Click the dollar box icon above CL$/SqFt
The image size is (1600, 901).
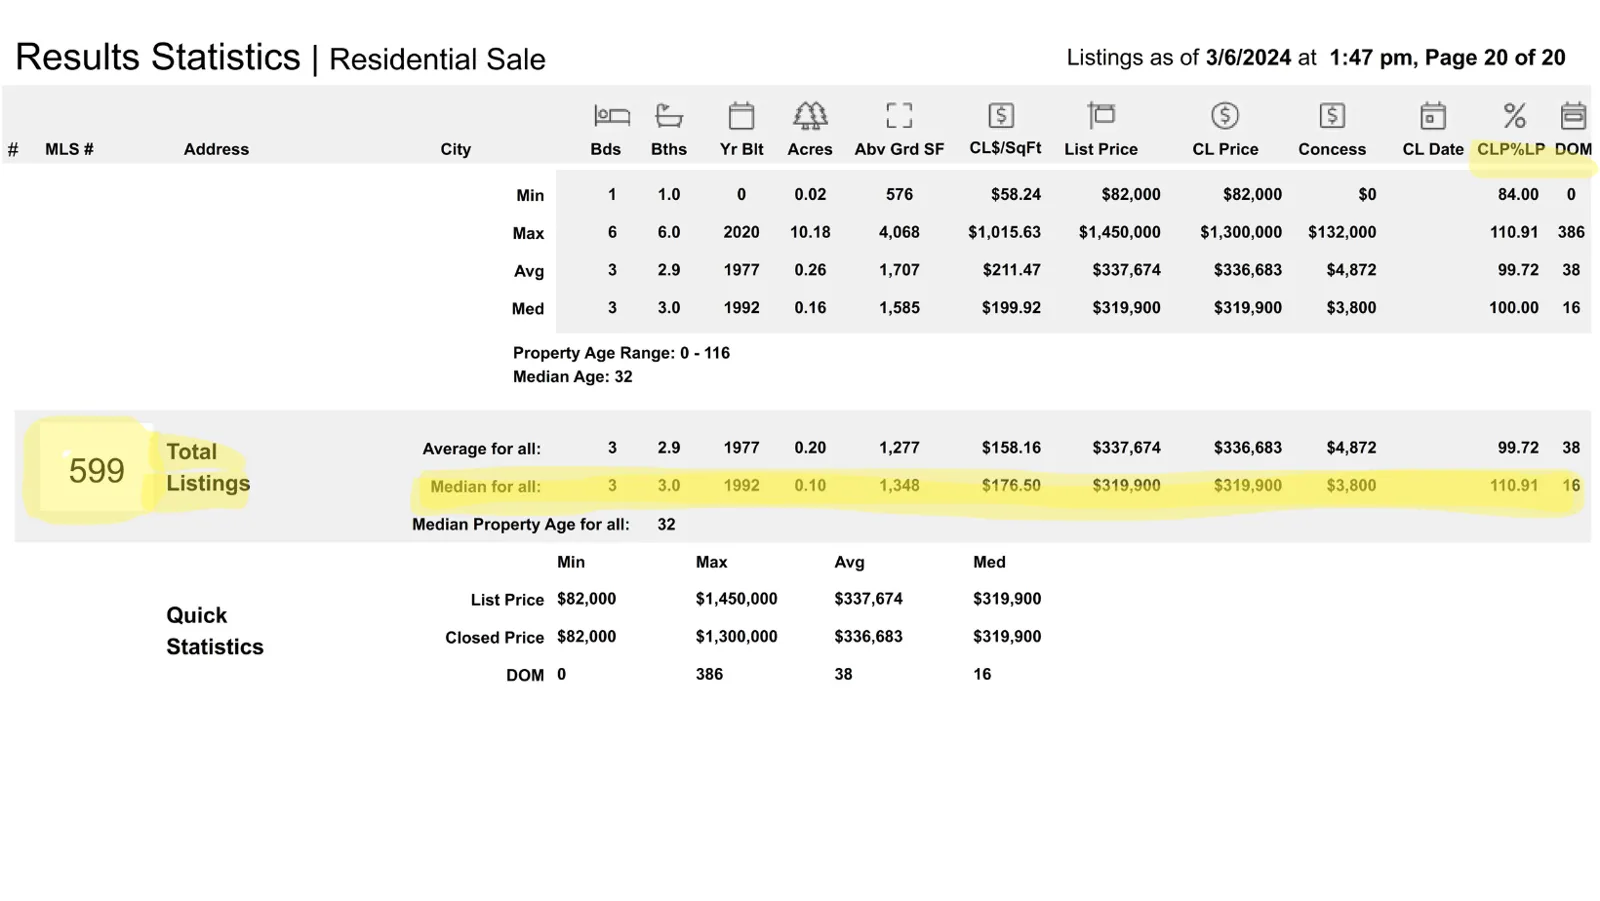1001,116
